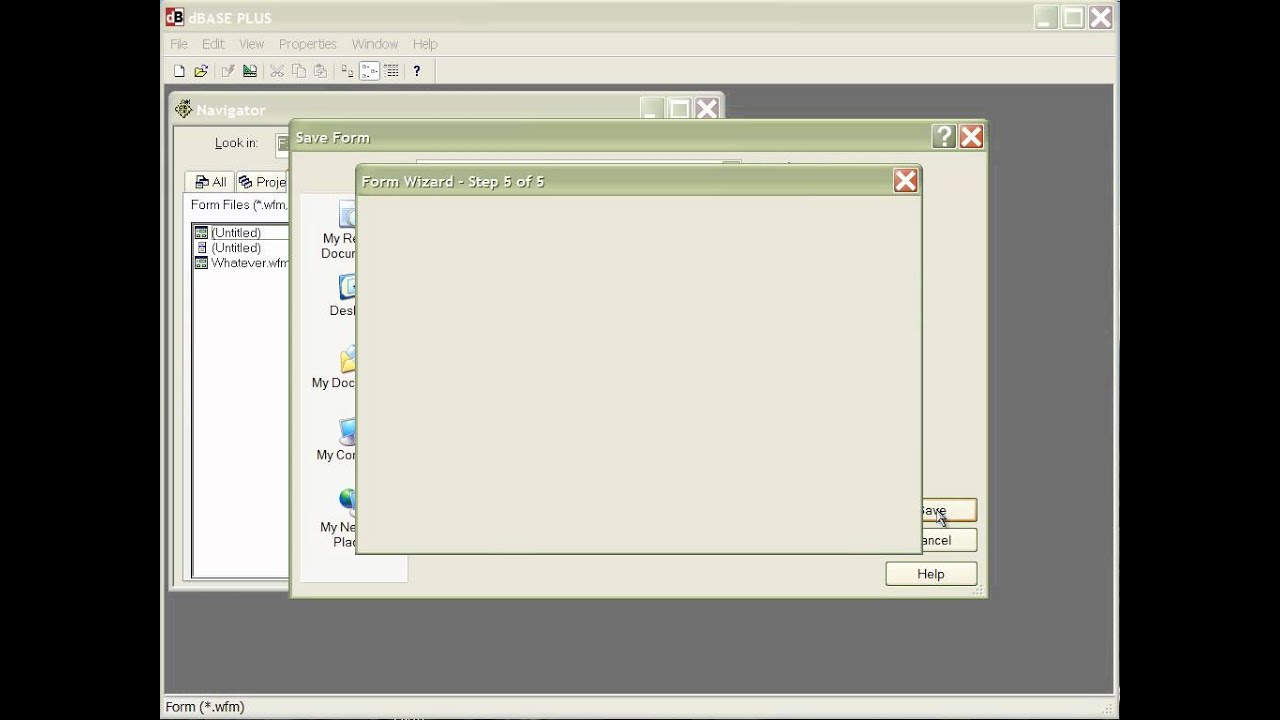Click the Help button in Save Form

pyautogui.click(x=931, y=574)
